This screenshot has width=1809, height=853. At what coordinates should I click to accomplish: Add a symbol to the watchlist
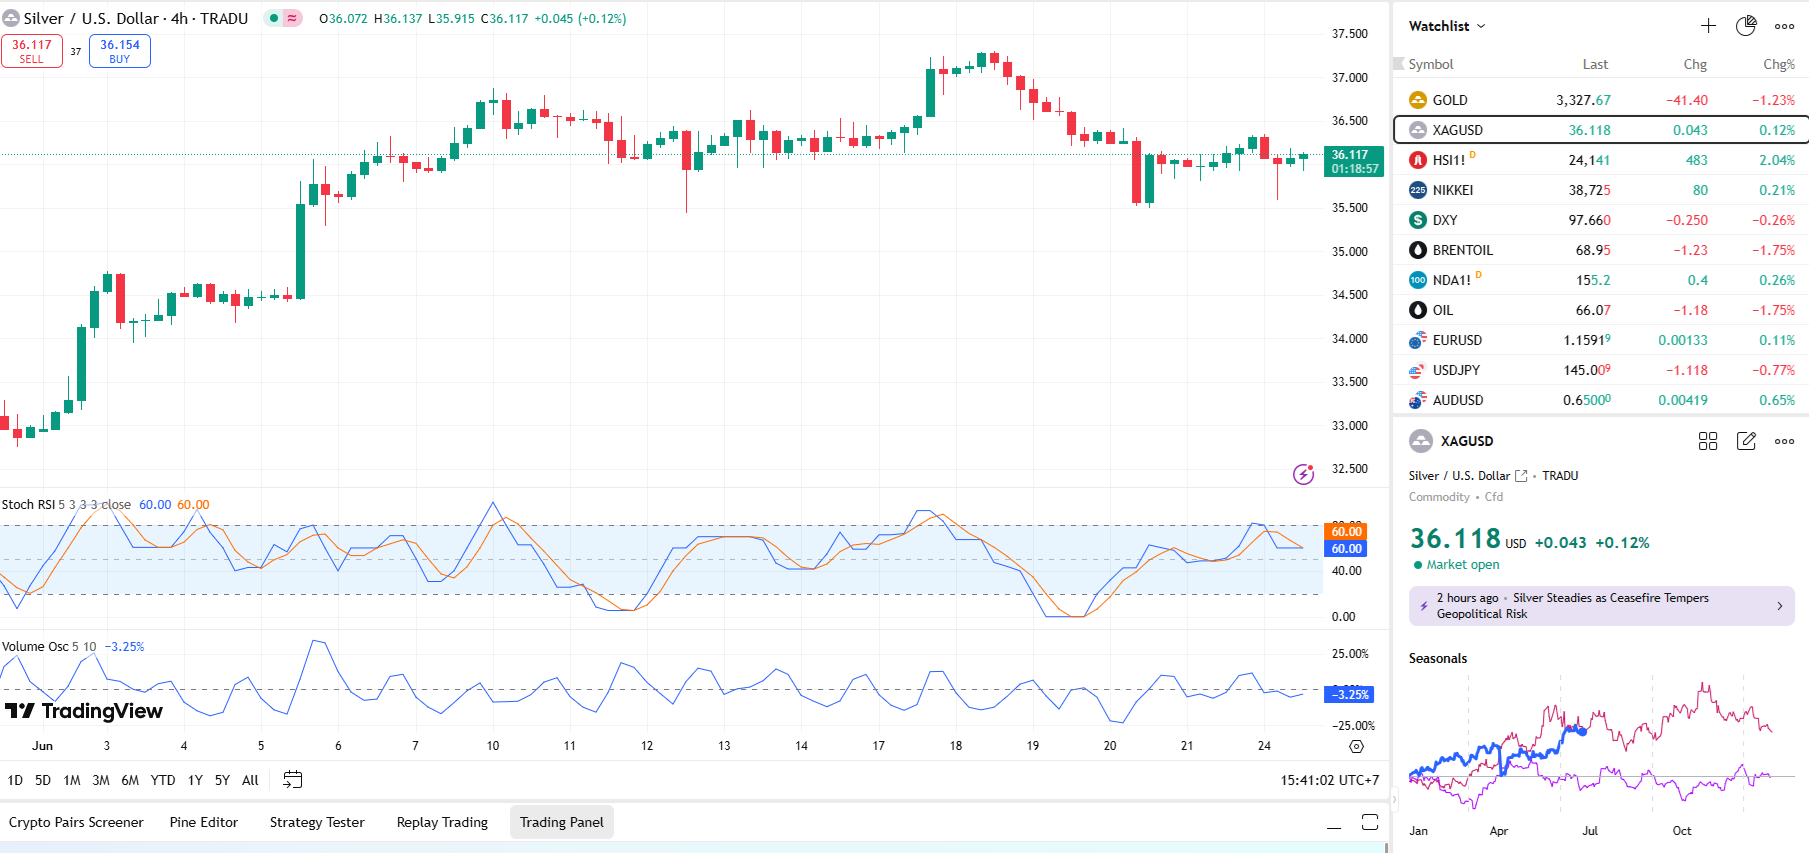[x=1708, y=26]
